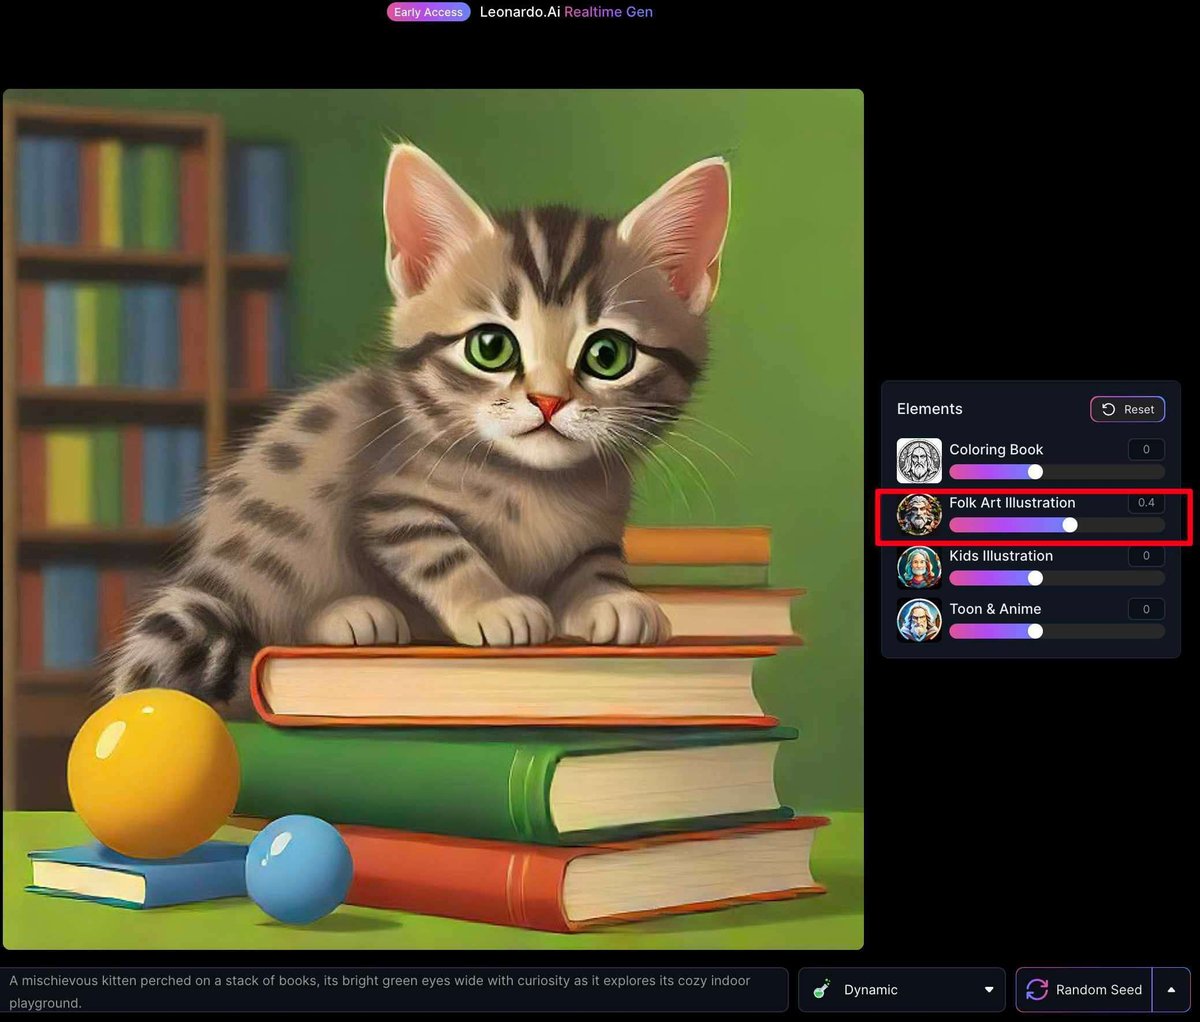Viewport: 1200px width, 1022px height.
Task: Click the Leonardo.Ai Realtime Gen title
Action: pos(566,12)
